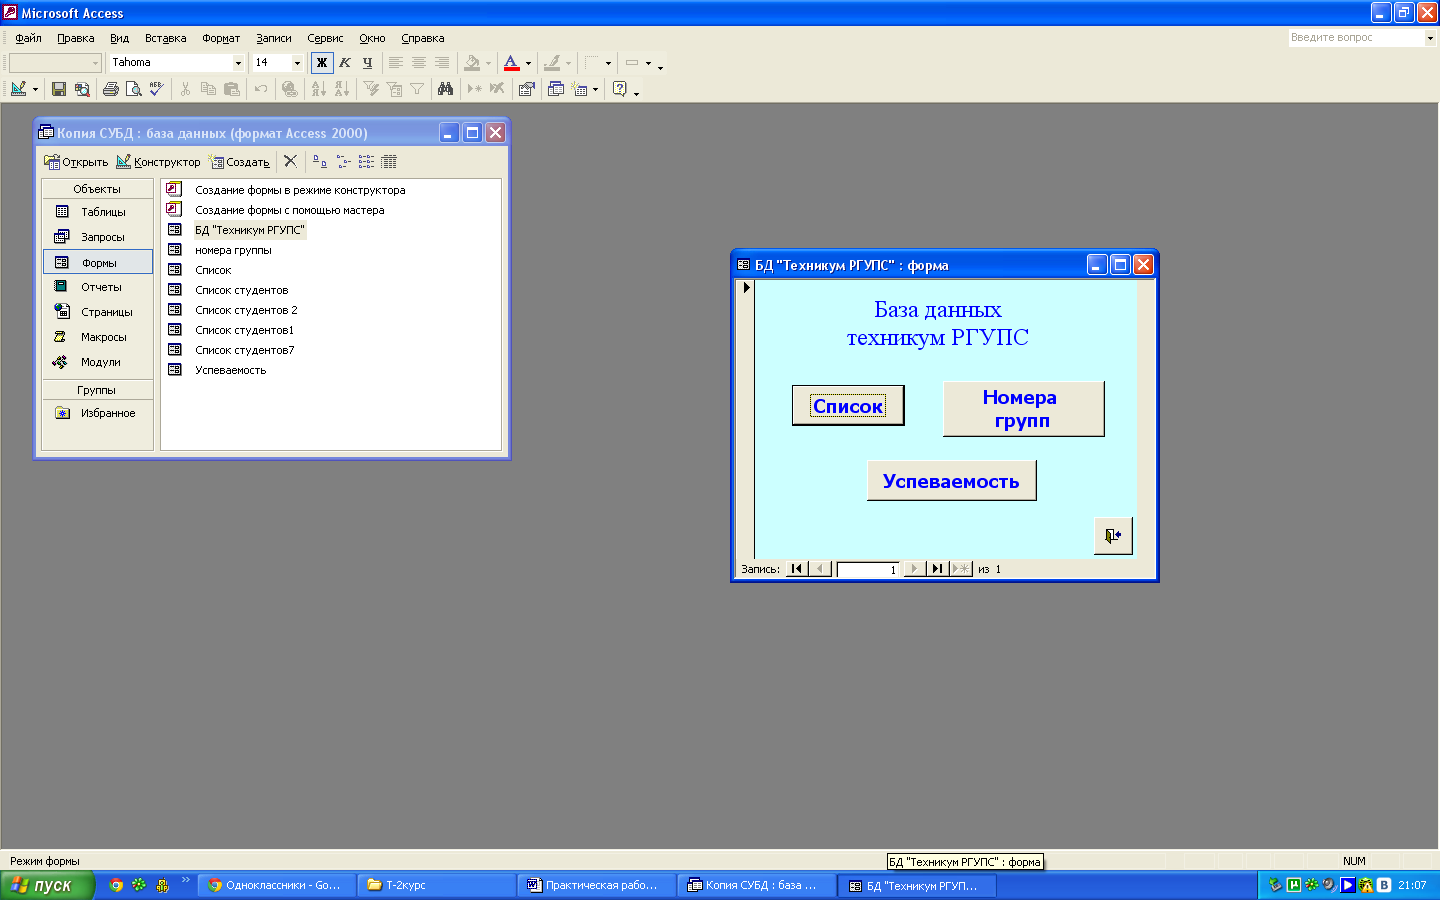
Task: Select Макросы in Objects pane
Action: (x=98, y=337)
